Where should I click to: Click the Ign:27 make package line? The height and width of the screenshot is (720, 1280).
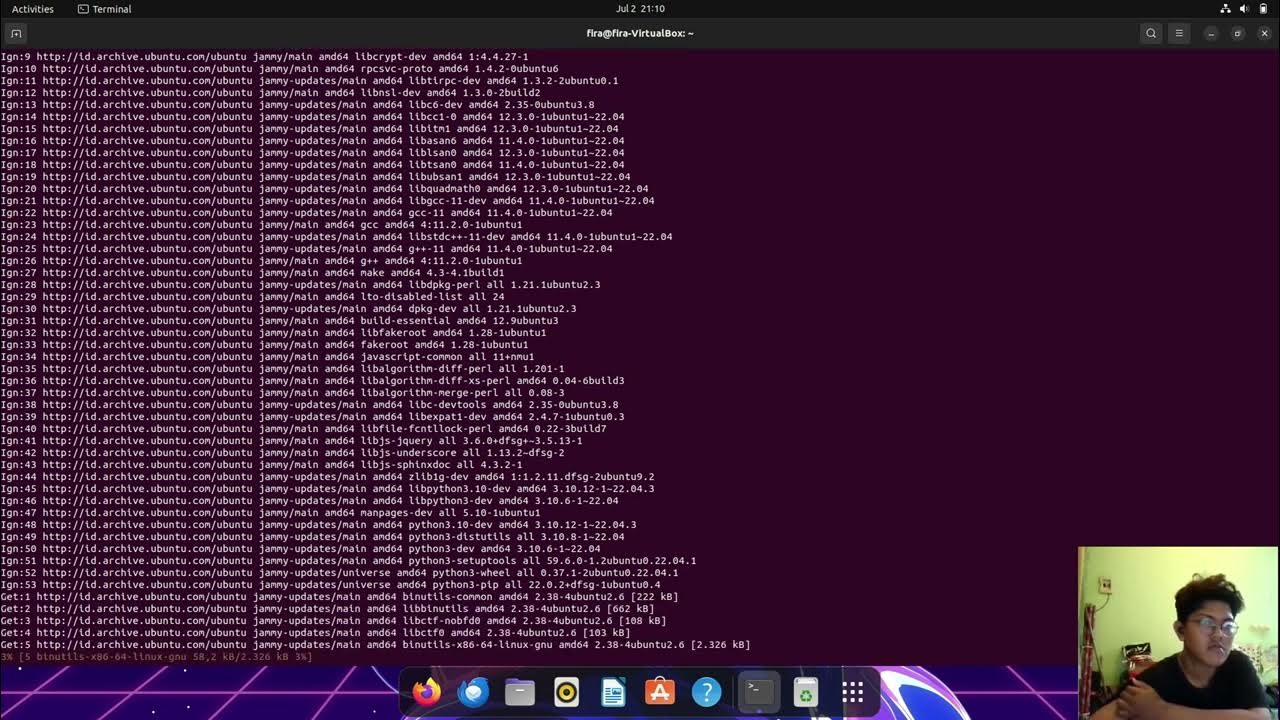tap(252, 273)
